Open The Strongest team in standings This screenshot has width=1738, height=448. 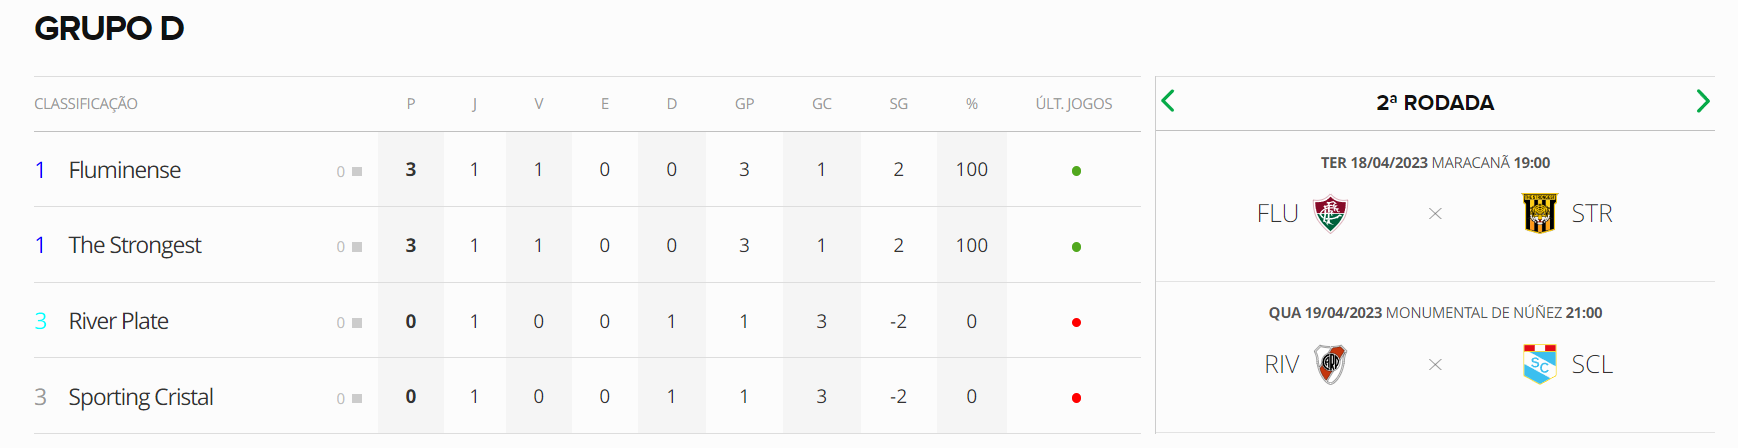coord(135,245)
